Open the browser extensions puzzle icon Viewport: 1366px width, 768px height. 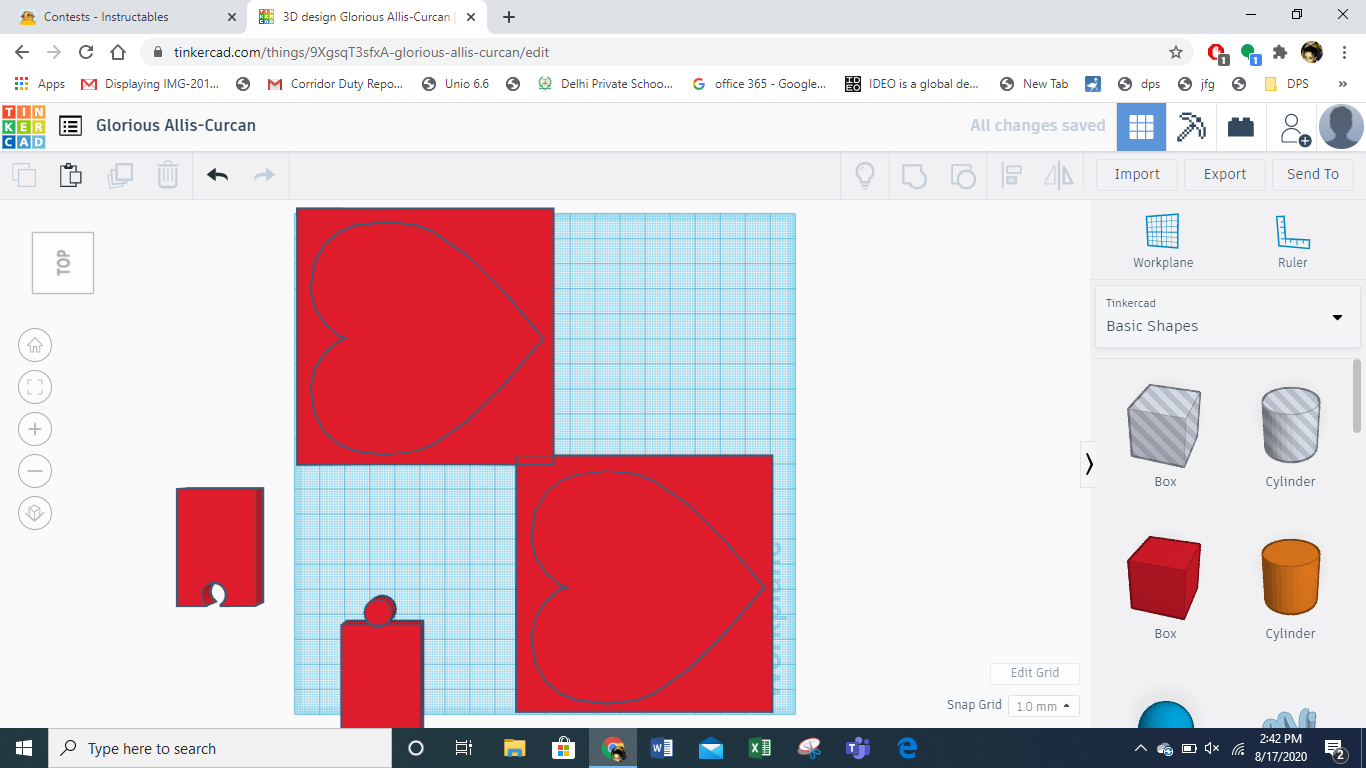(x=1279, y=52)
